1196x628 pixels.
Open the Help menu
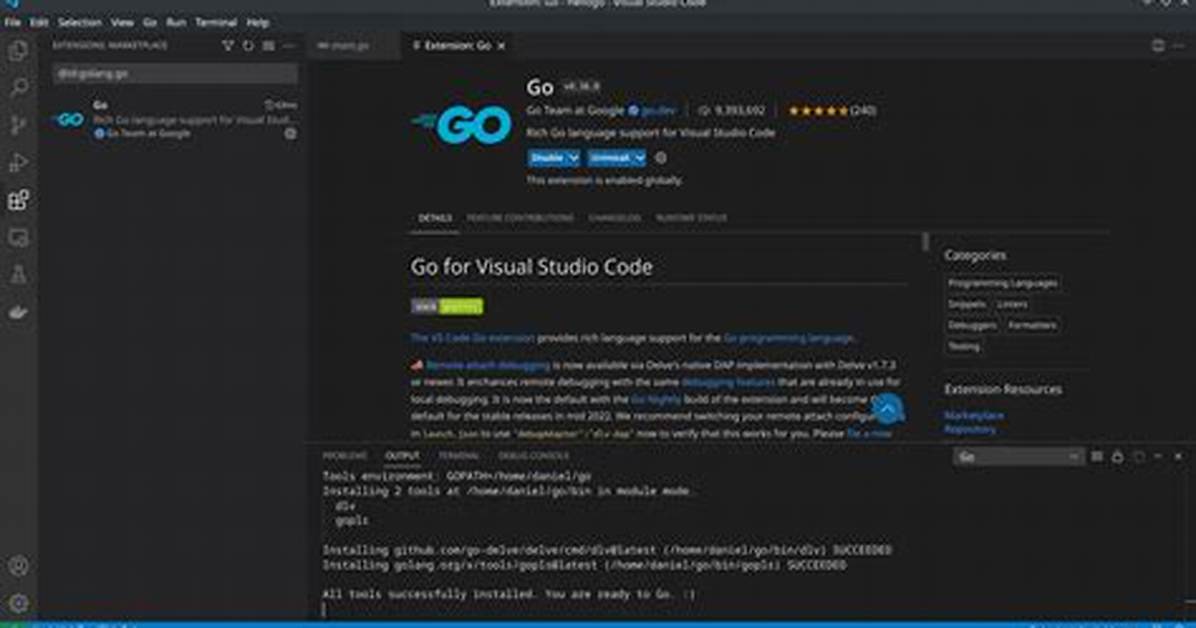pyautogui.click(x=257, y=23)
